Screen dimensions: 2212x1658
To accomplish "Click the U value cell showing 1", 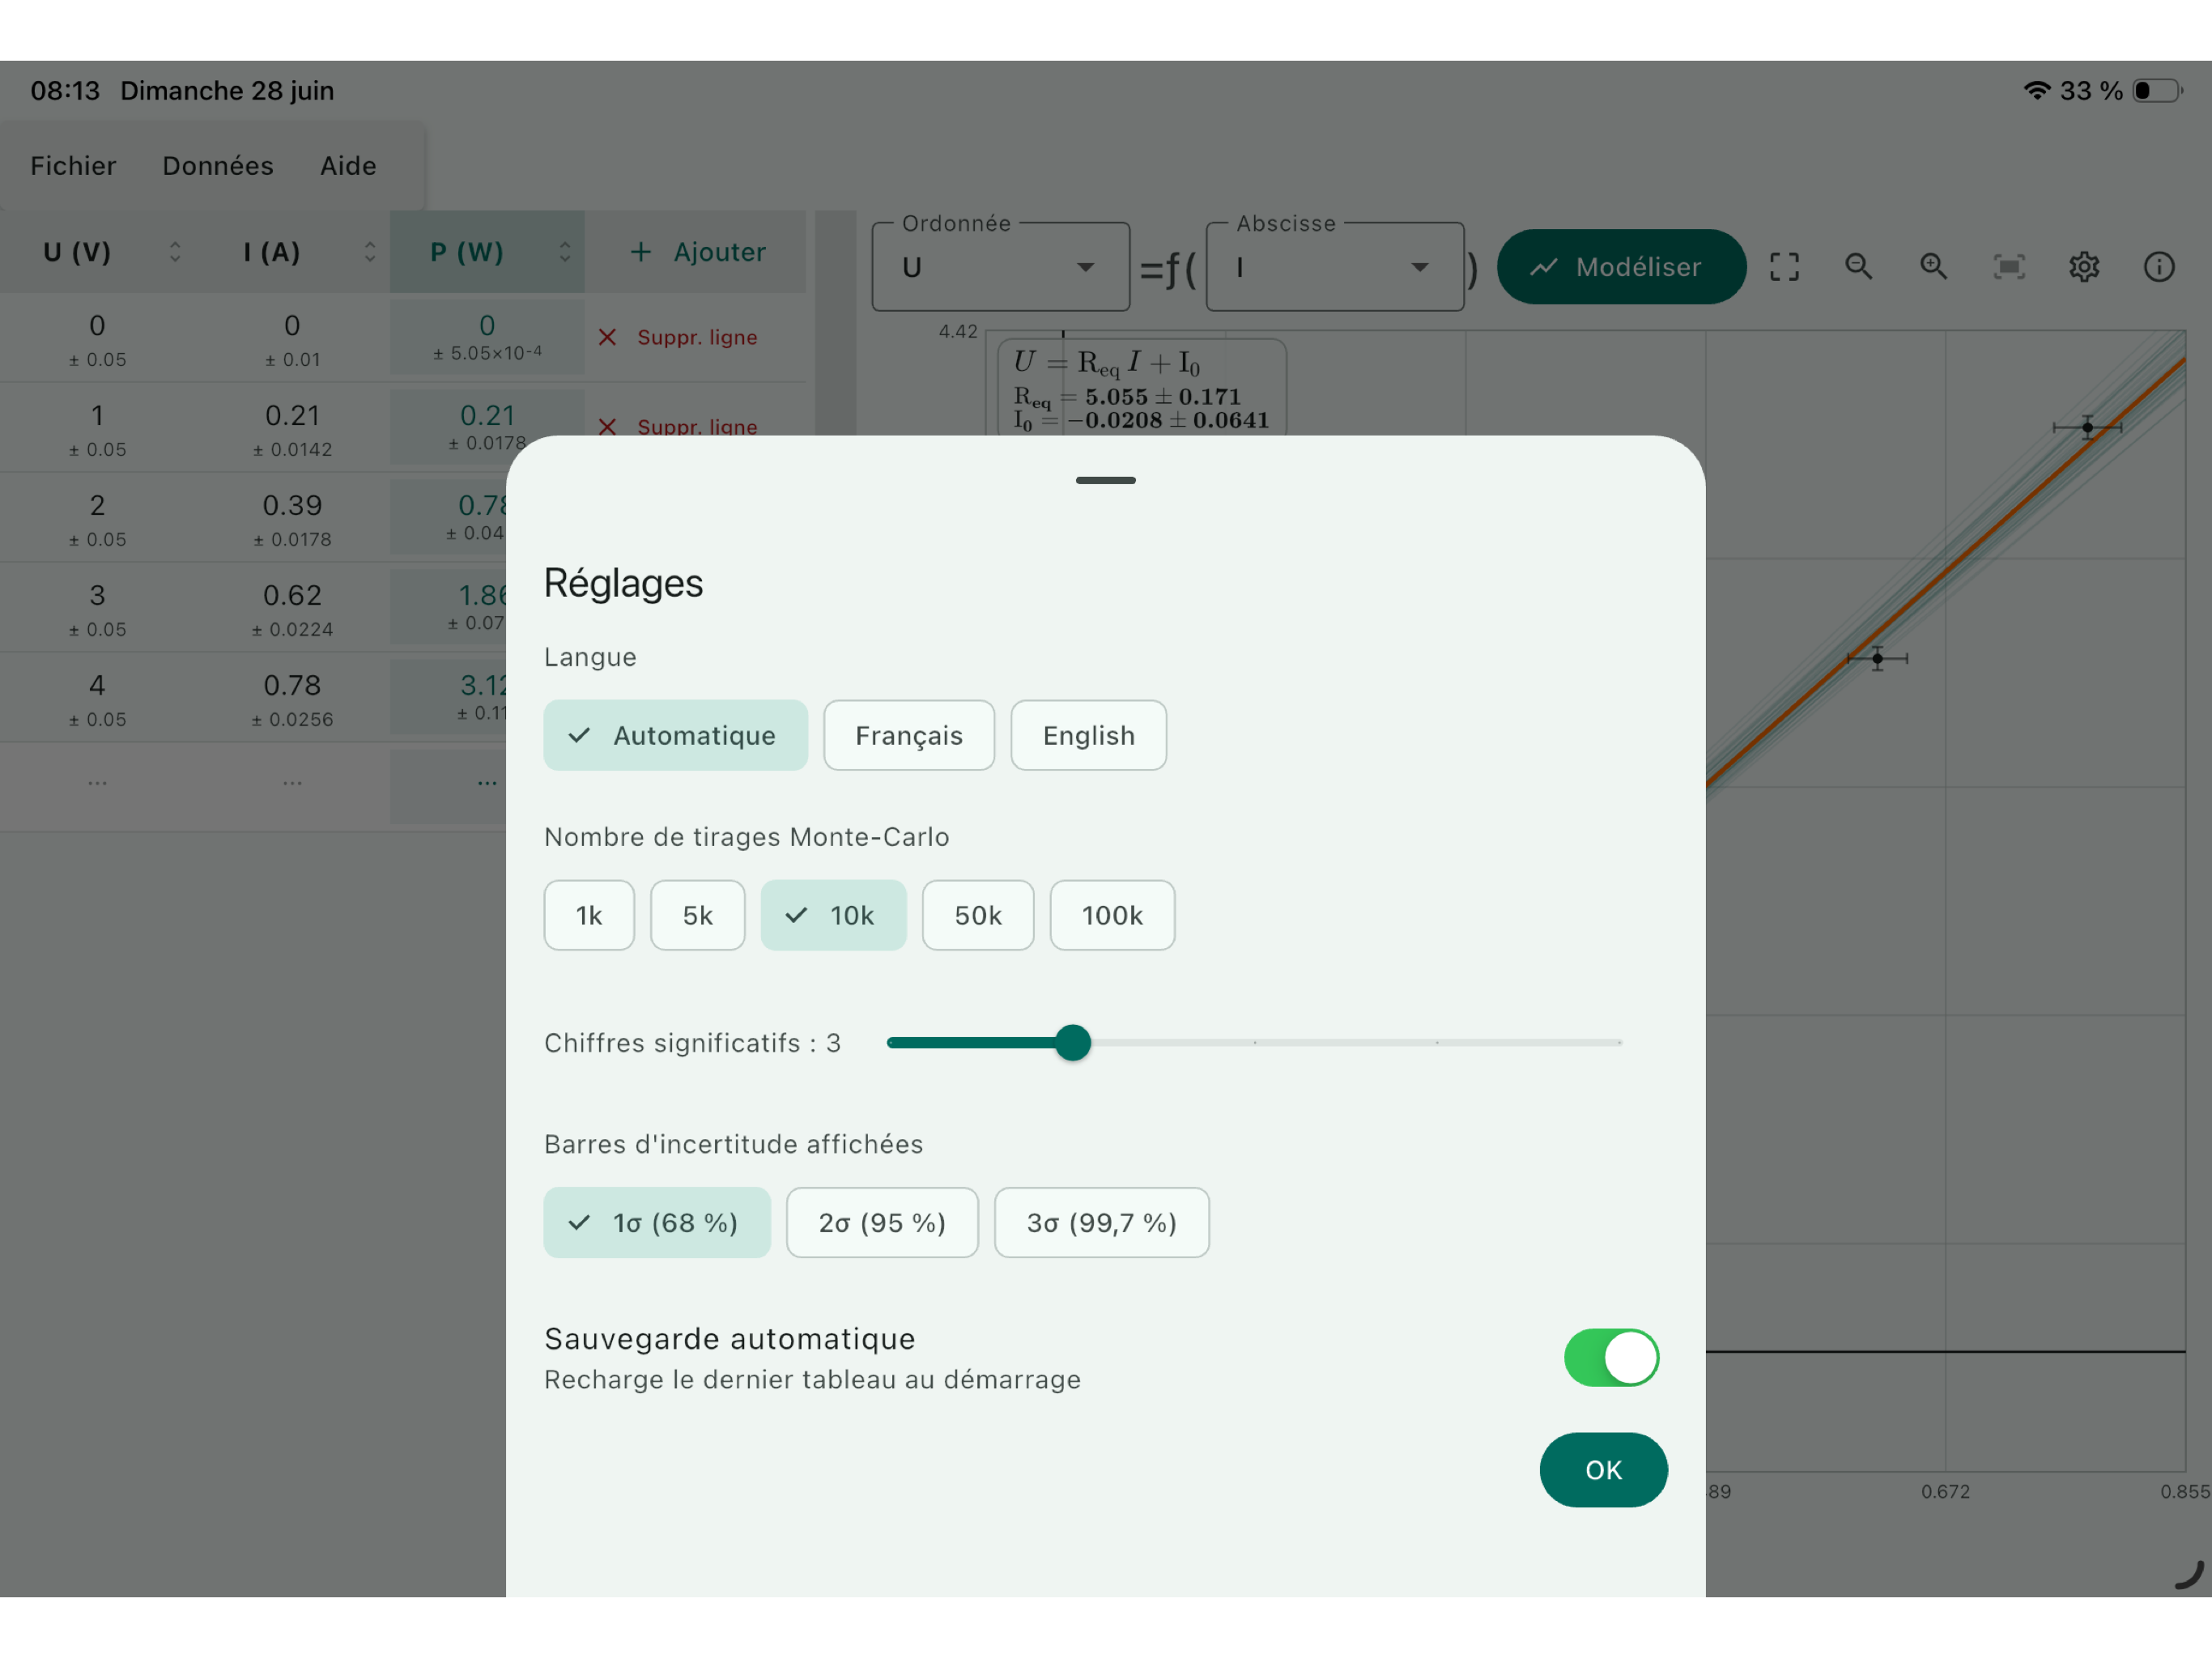I will coord(97,427).
